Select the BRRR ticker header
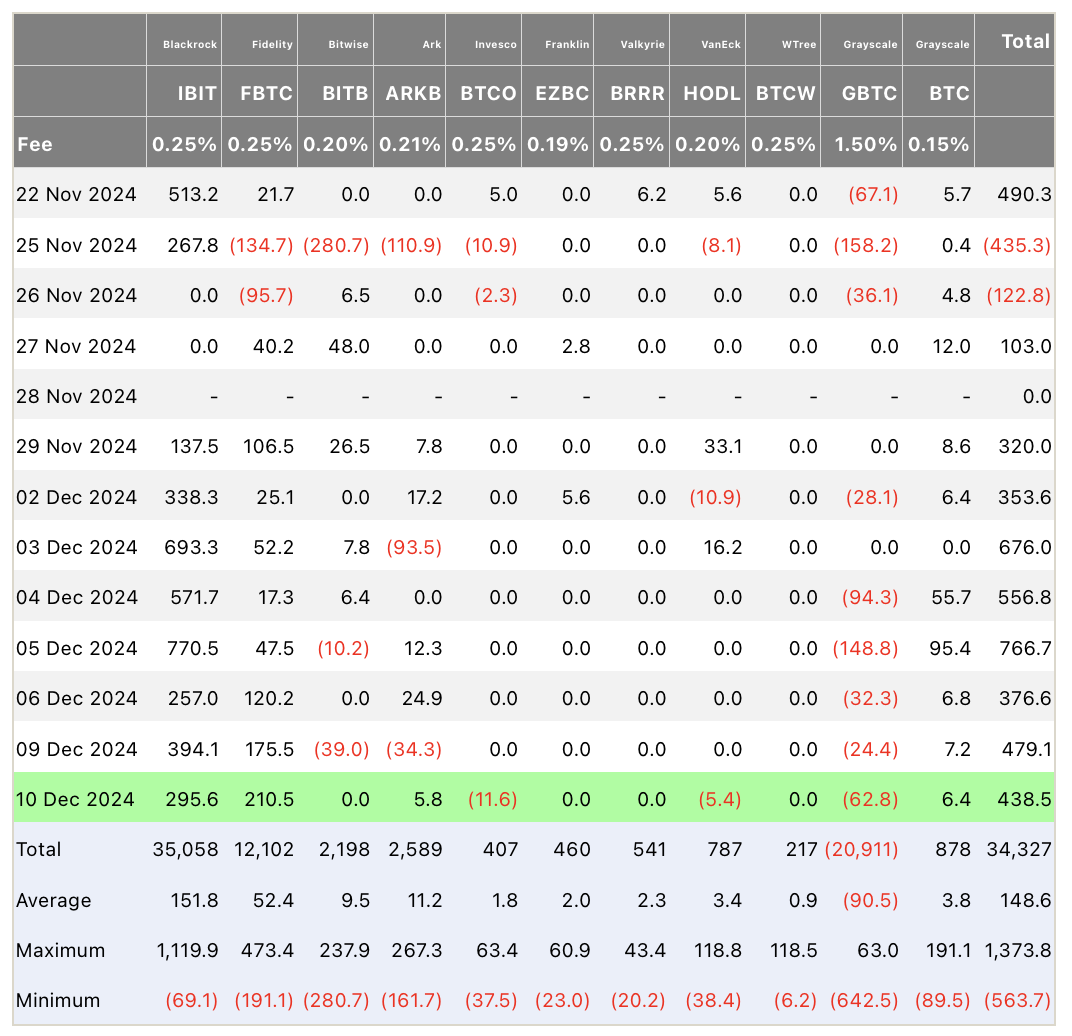The height and width of the screenshot is (1036, 1072). click(x=637, y=93)
